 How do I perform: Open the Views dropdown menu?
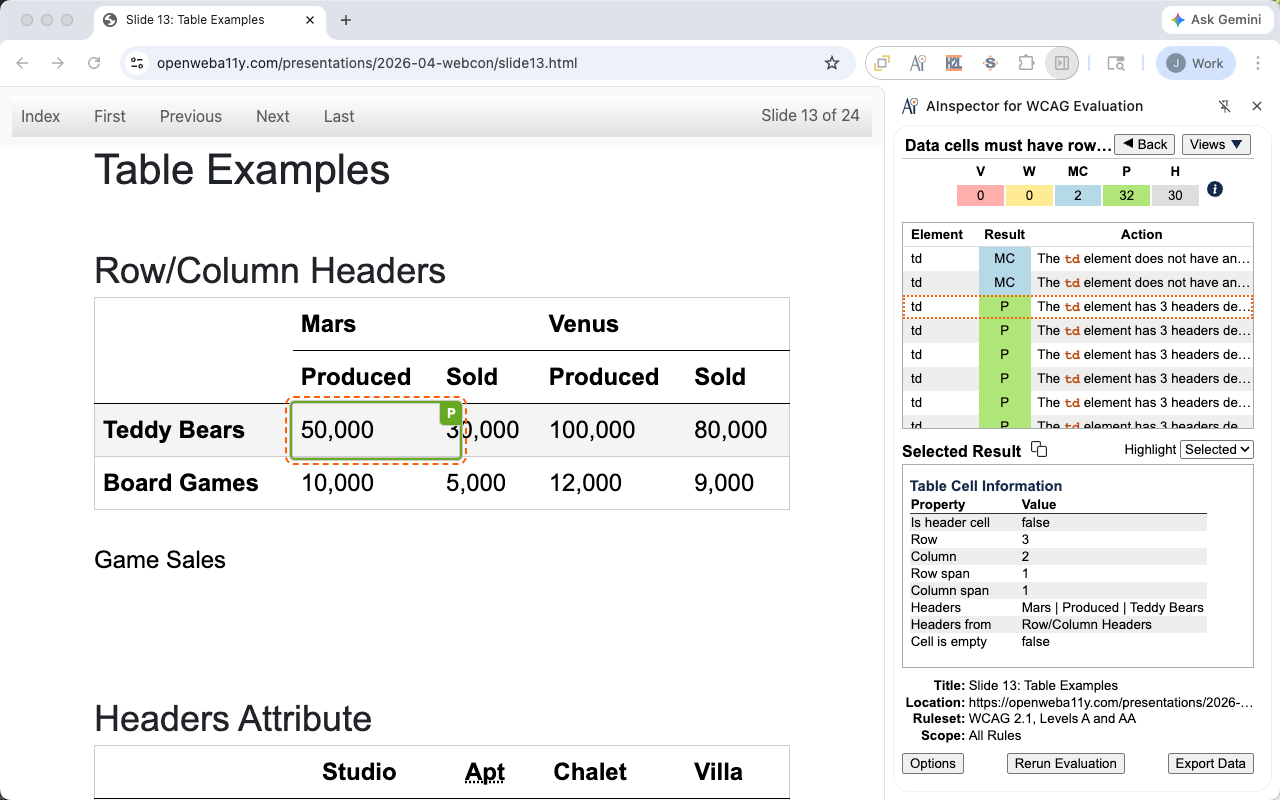pyautogui.click(x=1216, y=144)
